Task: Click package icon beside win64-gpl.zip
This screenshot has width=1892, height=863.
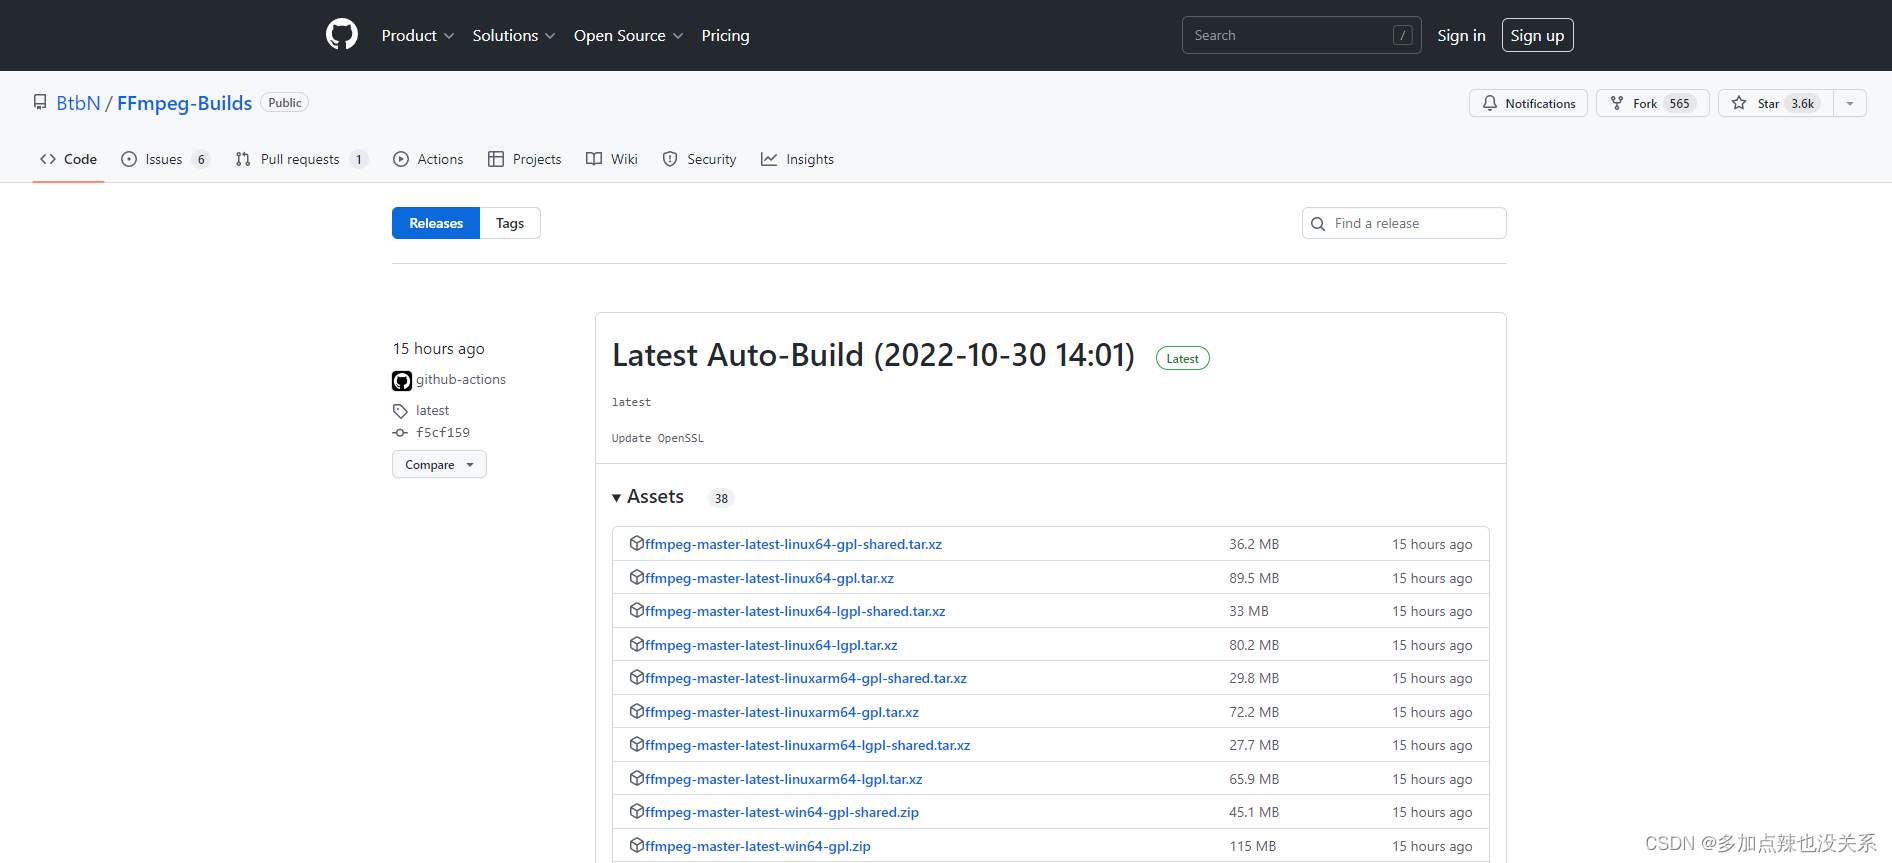Action: 637,845
